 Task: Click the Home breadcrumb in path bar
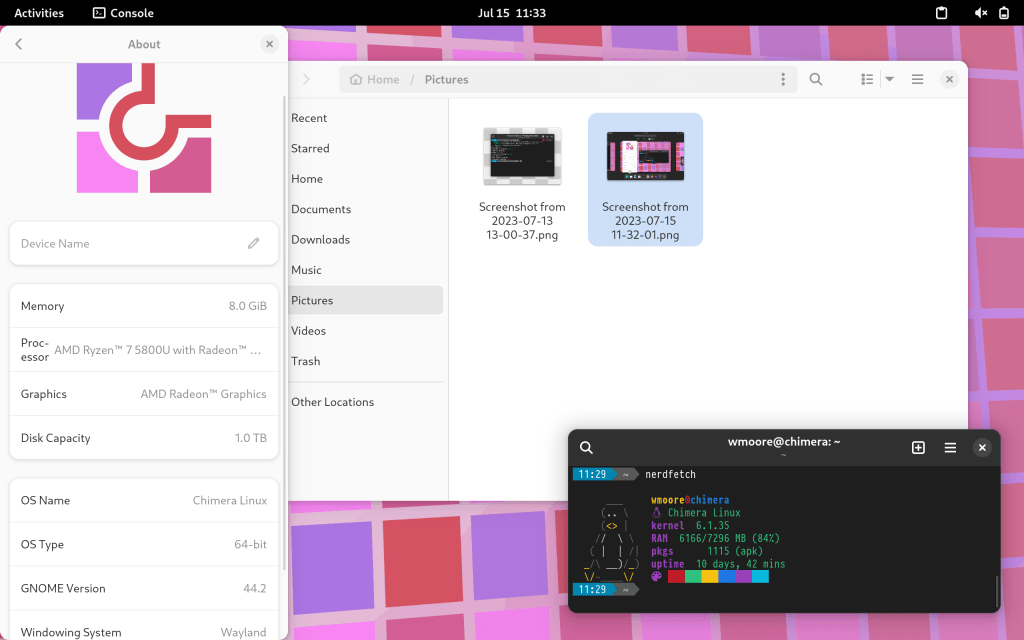(x=375, y=79)
